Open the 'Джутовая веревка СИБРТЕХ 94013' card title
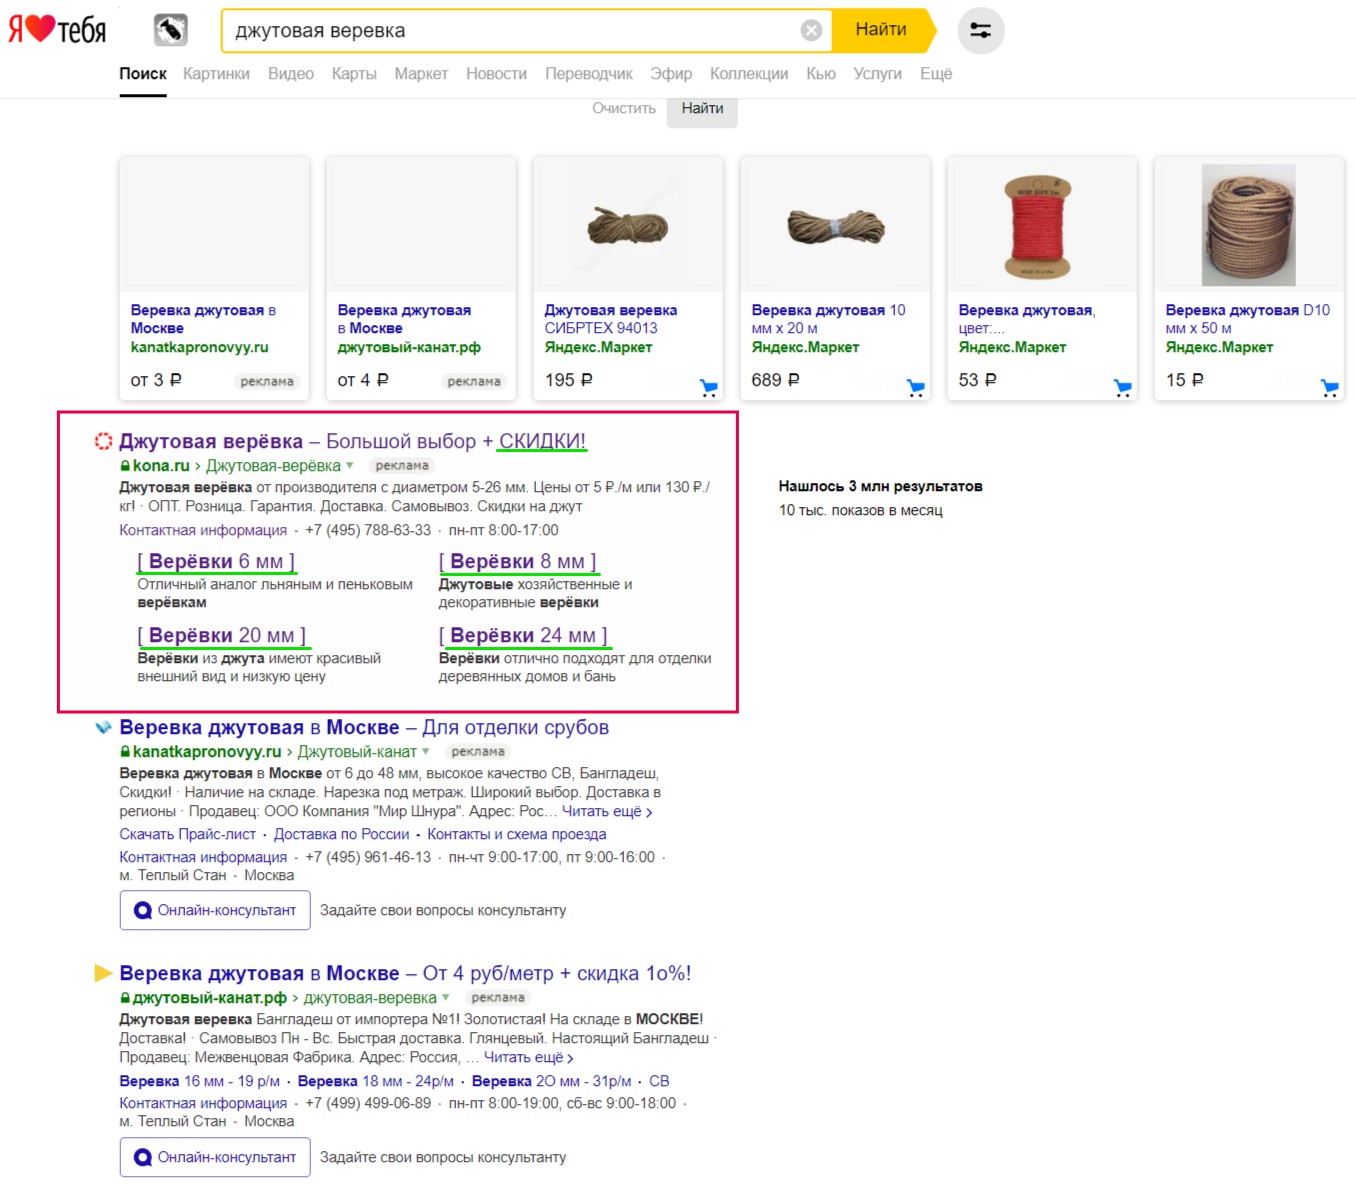 point(611,319)
